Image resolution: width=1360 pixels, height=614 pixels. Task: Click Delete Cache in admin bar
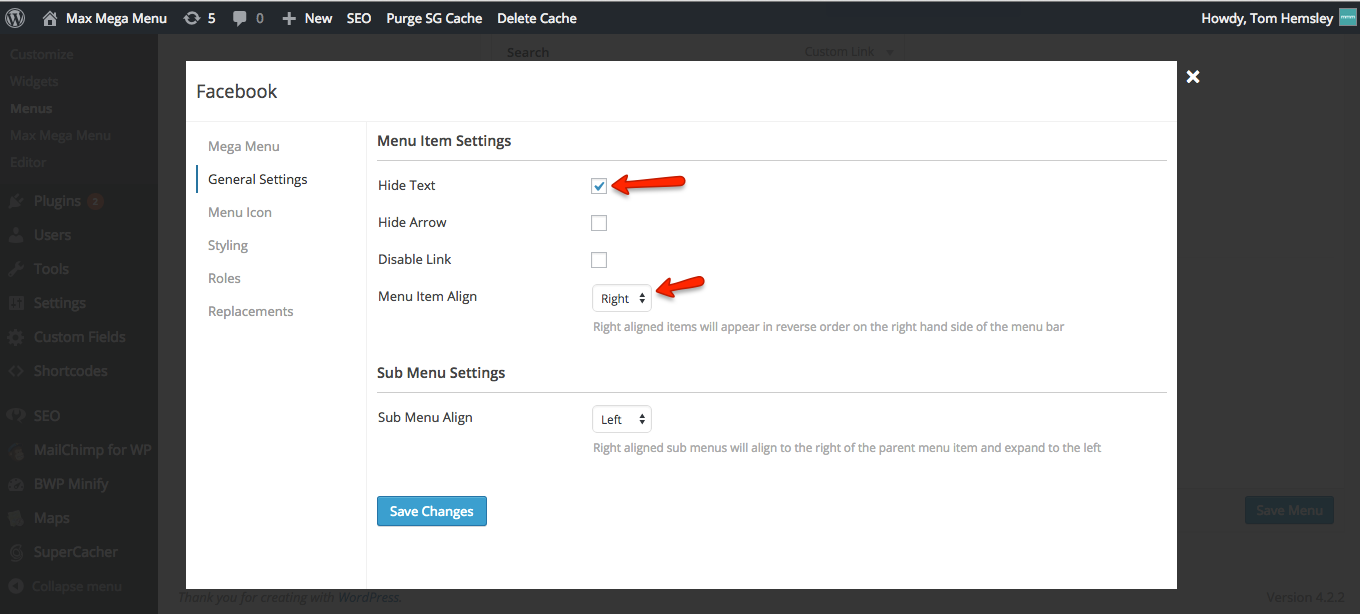[x=537, y=18]
